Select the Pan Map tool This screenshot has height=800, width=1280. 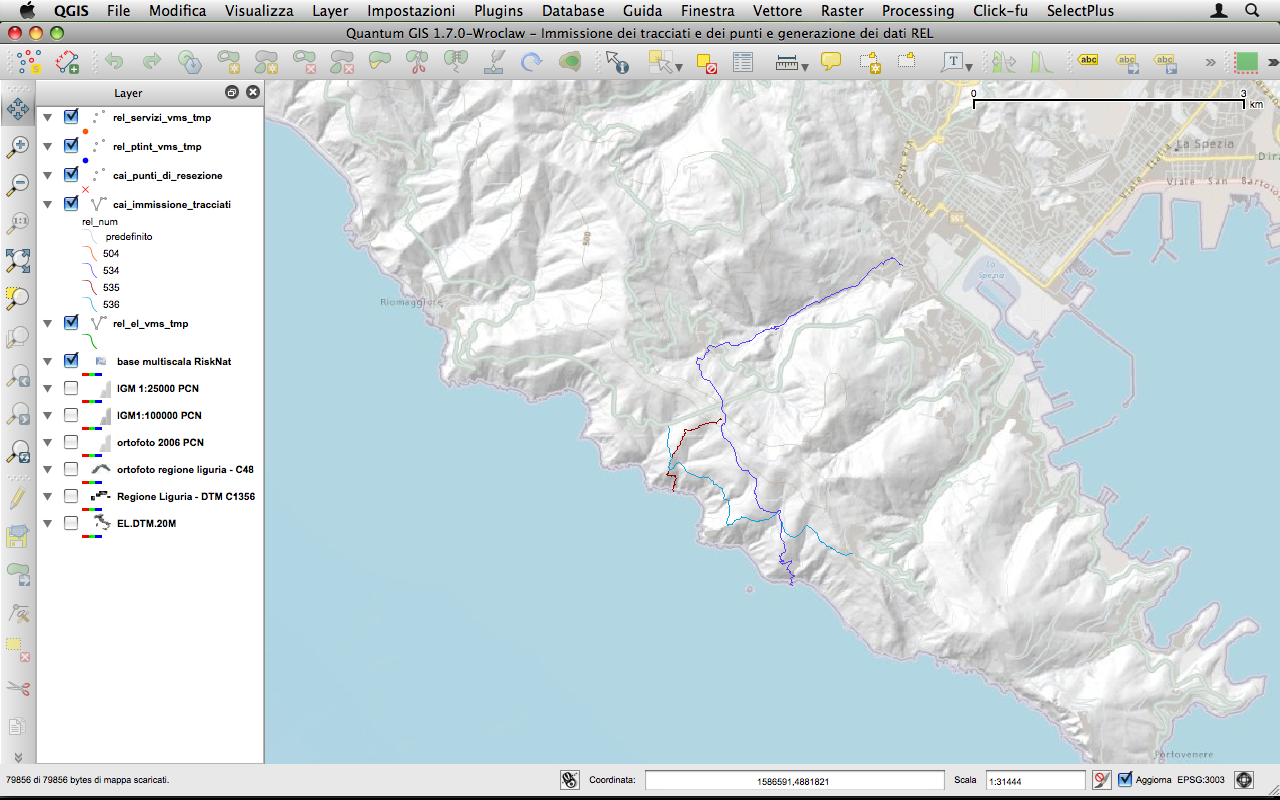17,108
